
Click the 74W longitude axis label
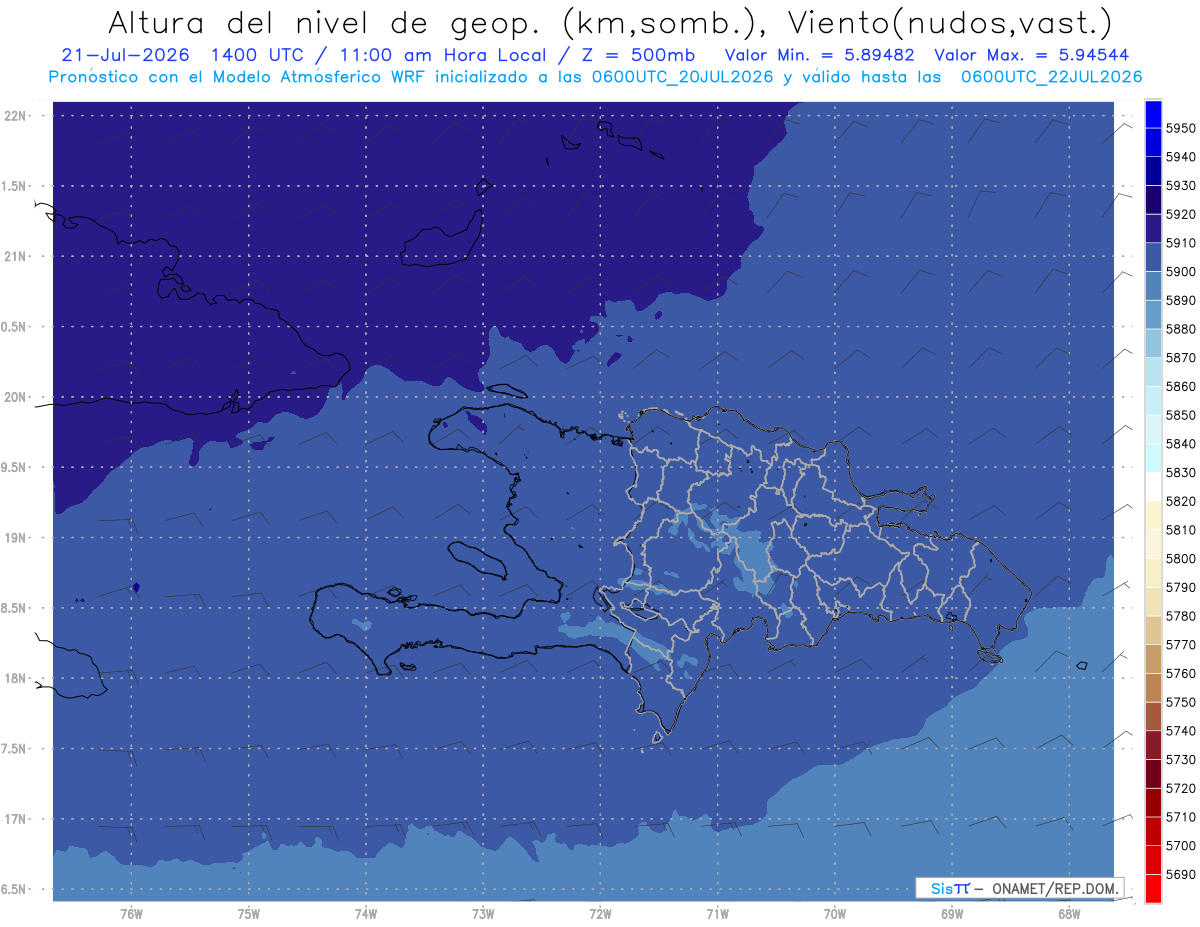(366, 913)
